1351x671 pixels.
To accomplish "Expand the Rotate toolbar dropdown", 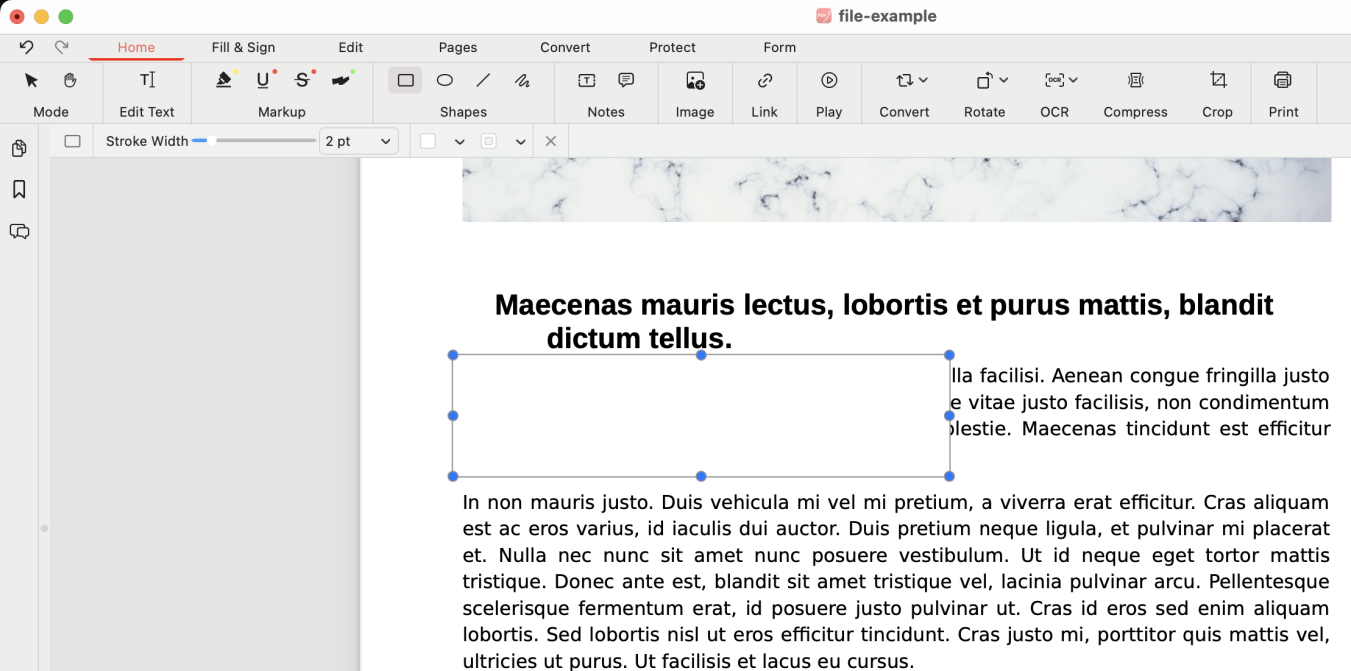I will [1003, 80].
